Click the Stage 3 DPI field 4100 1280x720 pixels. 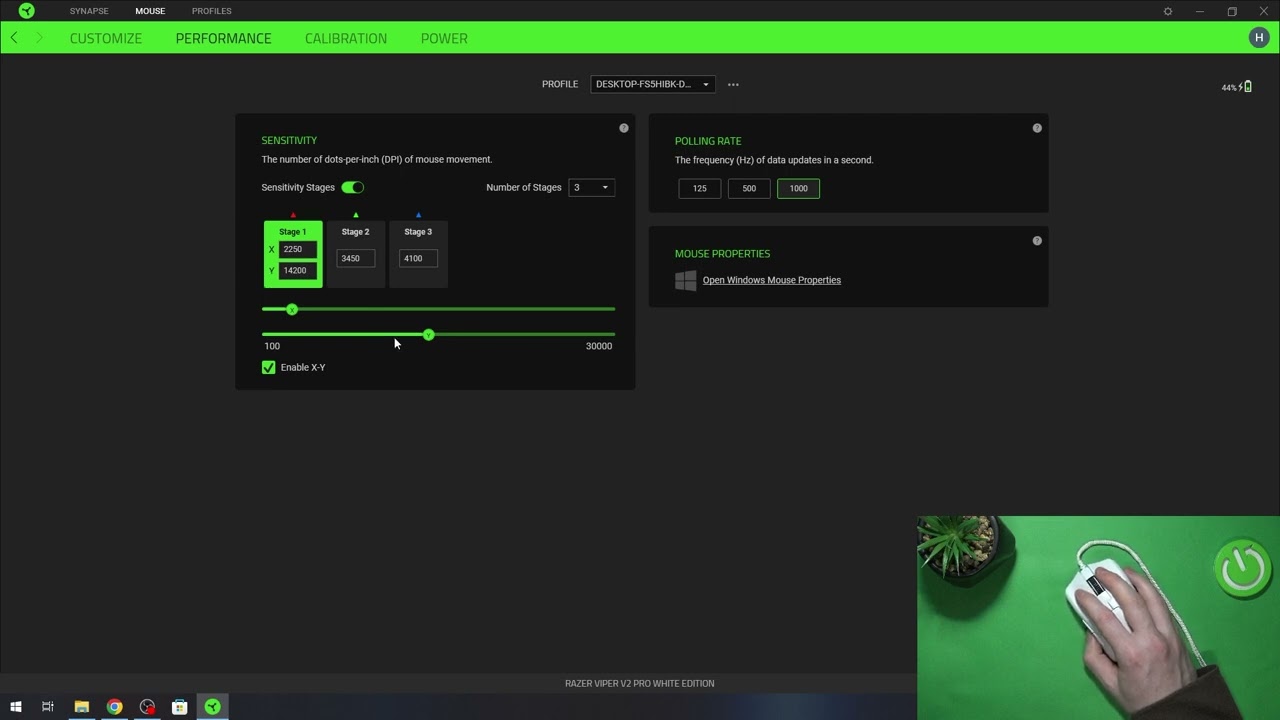pyautogui.click(x=418, y=258)
